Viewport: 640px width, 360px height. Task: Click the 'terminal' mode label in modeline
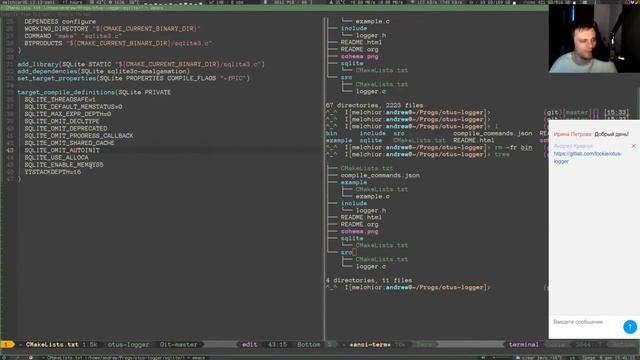point(524,344)
